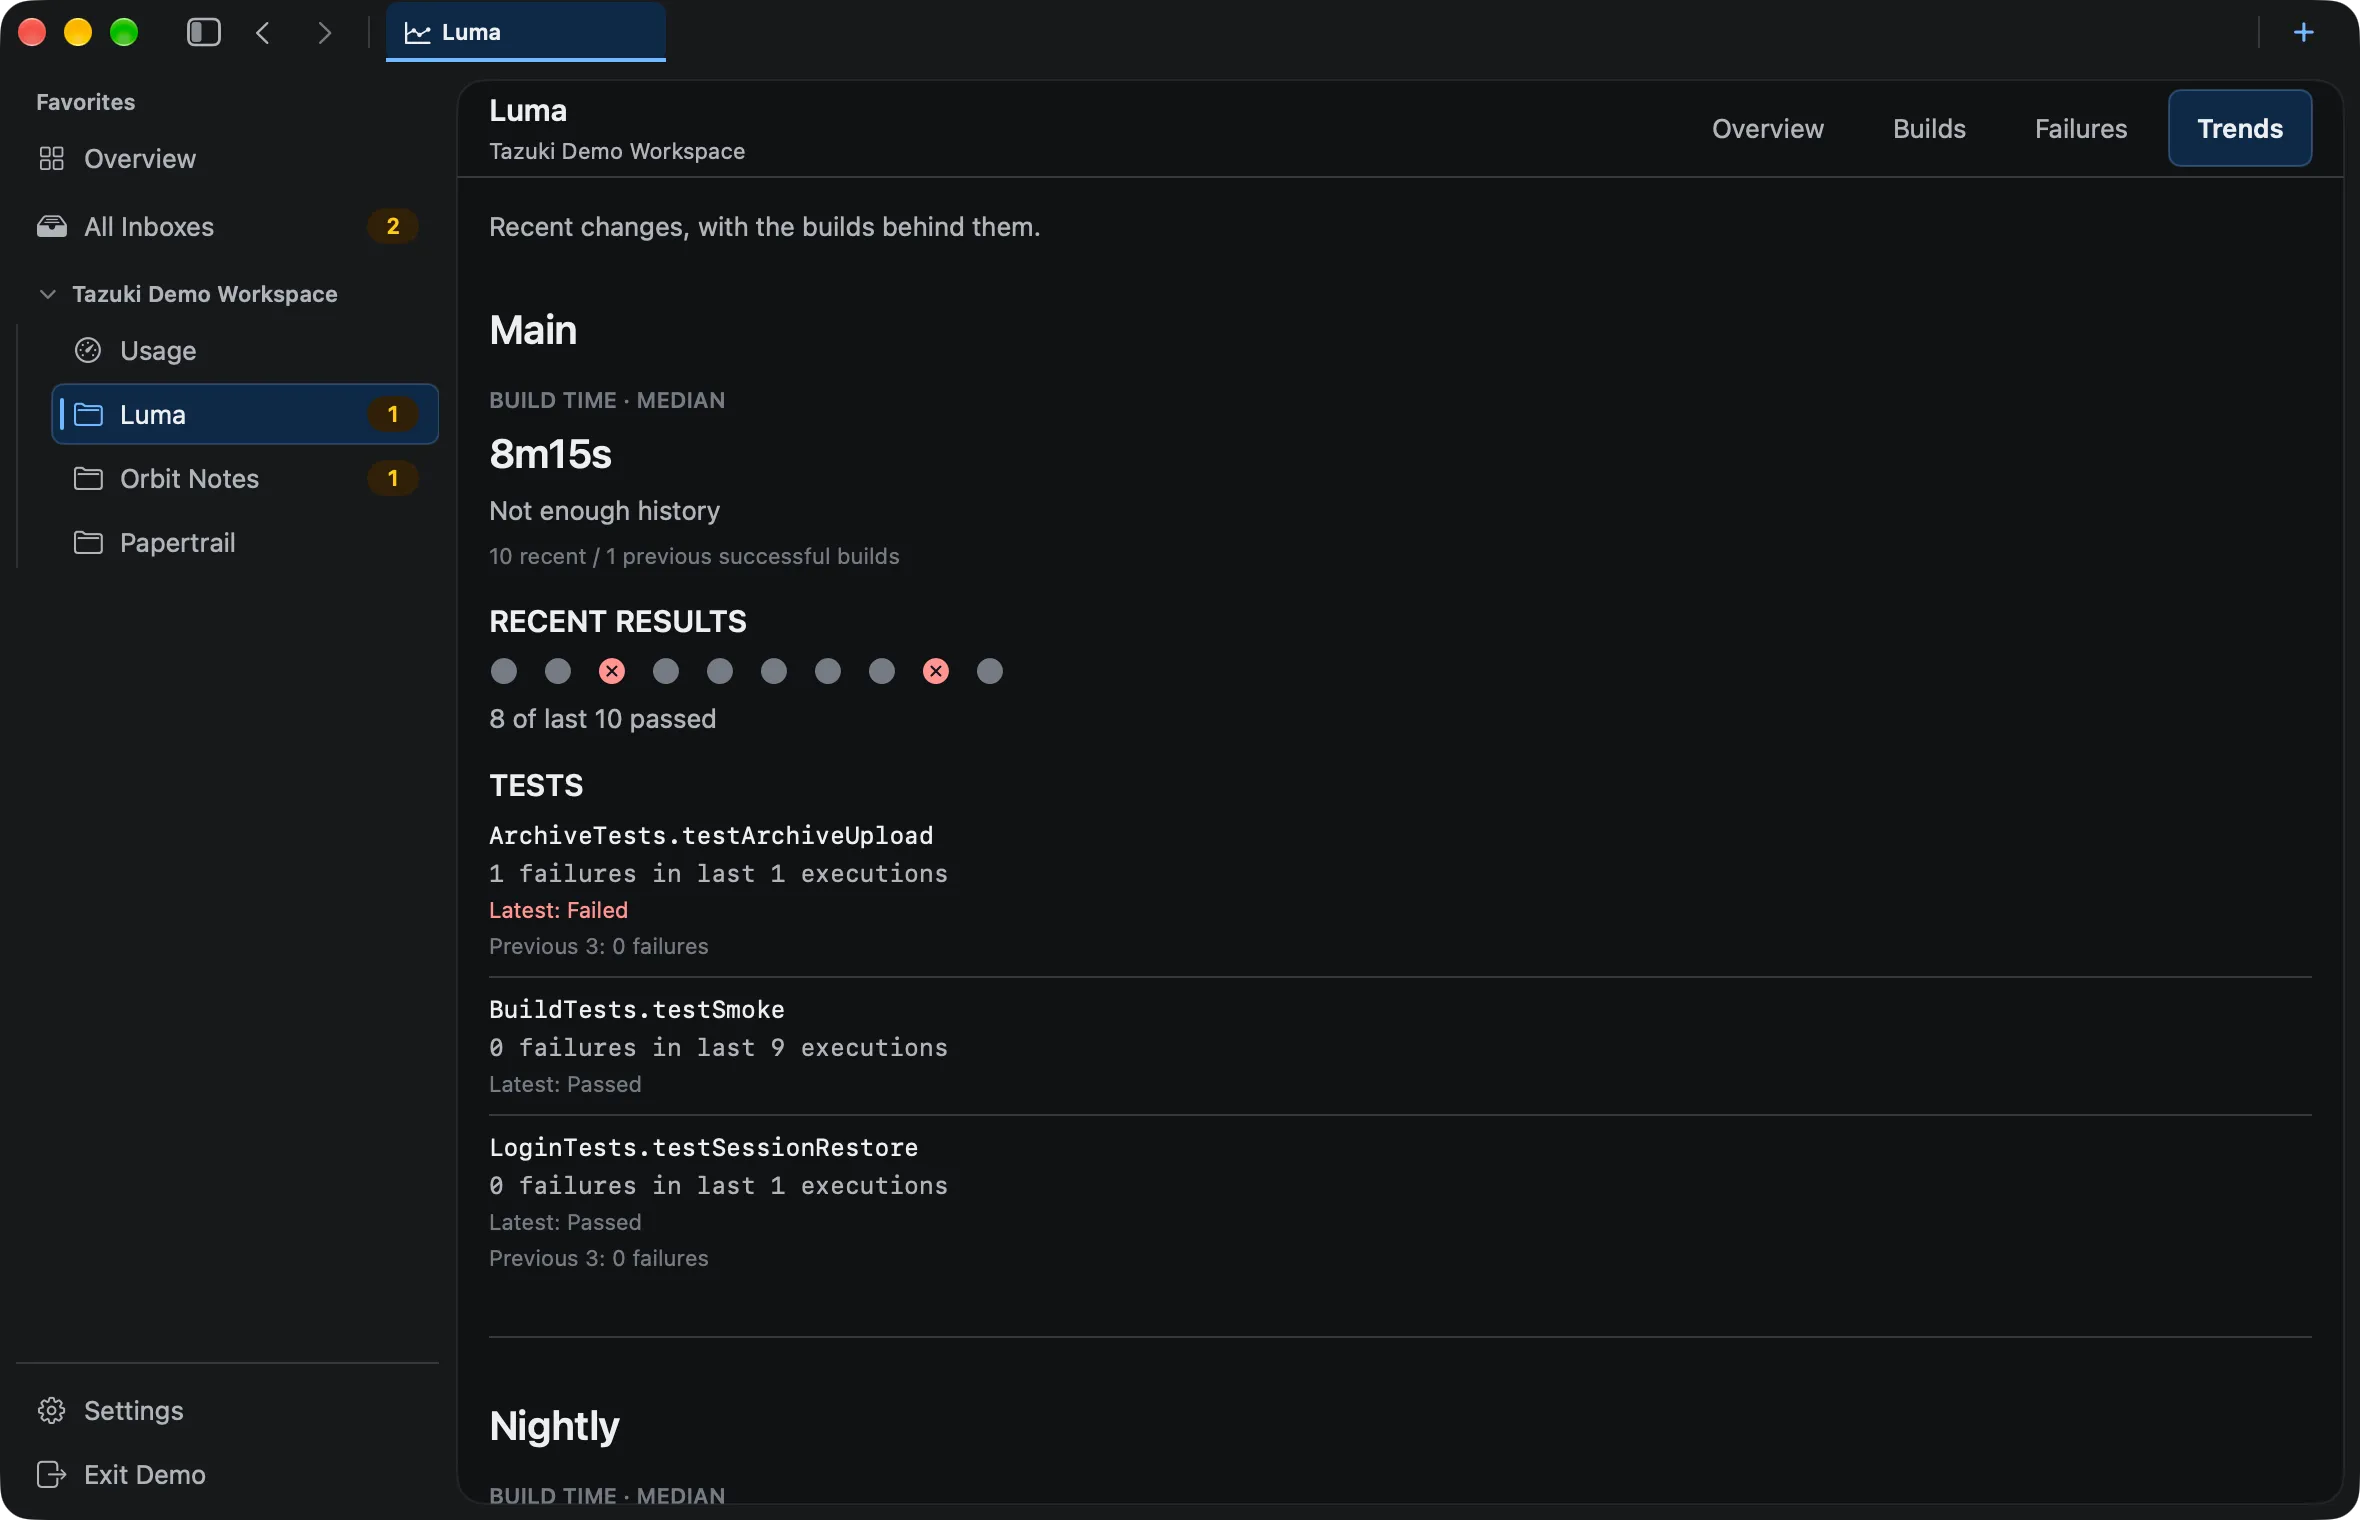Select the Orbit Notes project

(x=246, y=479)
